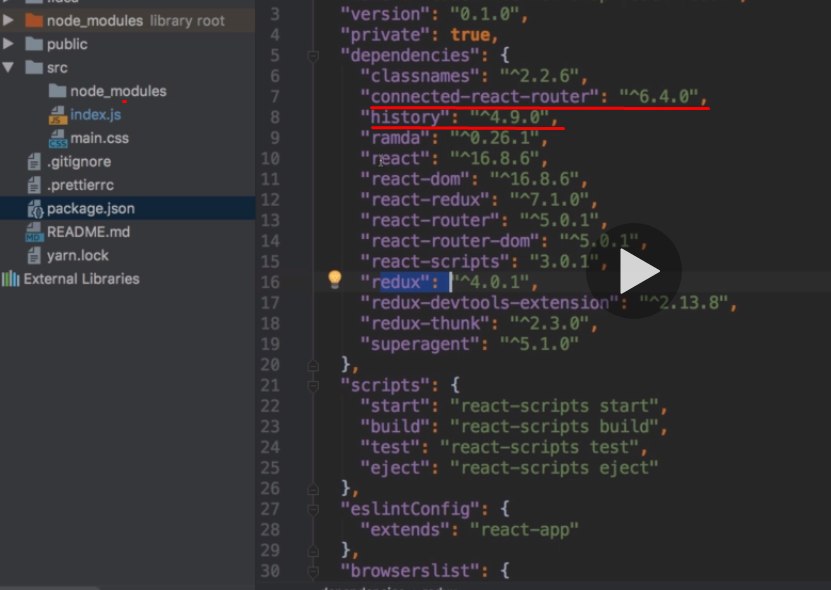The height and width of the screenshot is (590, 831).
Task: Expand the public folder arrow
Action: tap(8, 43)
